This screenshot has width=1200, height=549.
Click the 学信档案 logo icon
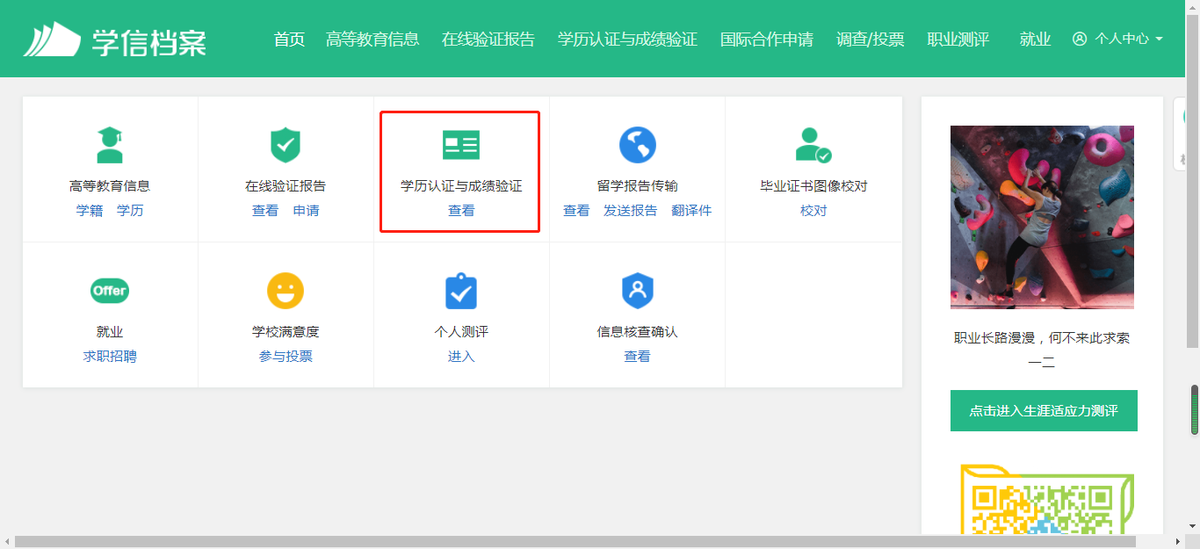coord(52,39)
